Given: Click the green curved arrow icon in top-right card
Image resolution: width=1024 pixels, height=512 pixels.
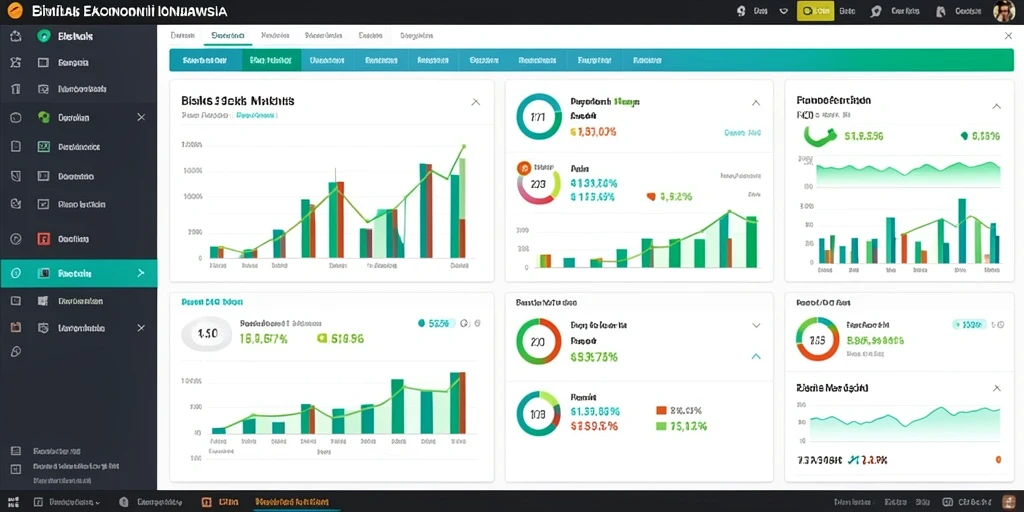Looking at the screenshot, I should point(820,135).
